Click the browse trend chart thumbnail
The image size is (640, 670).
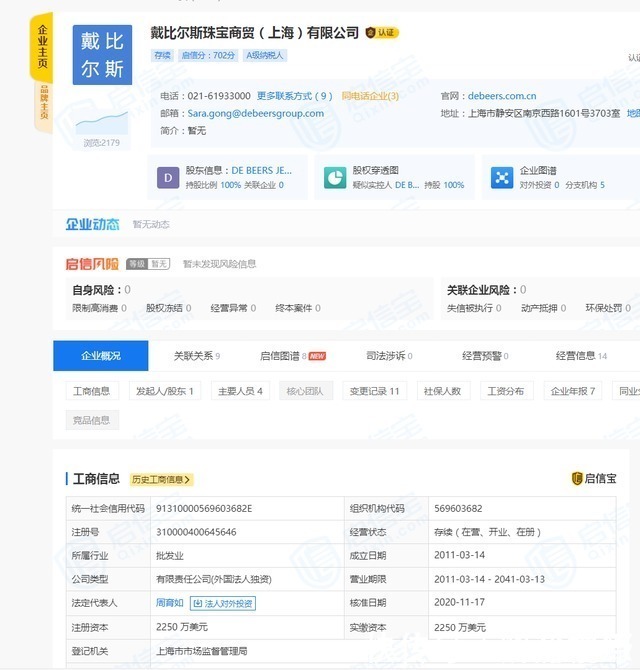click(102, 123)
